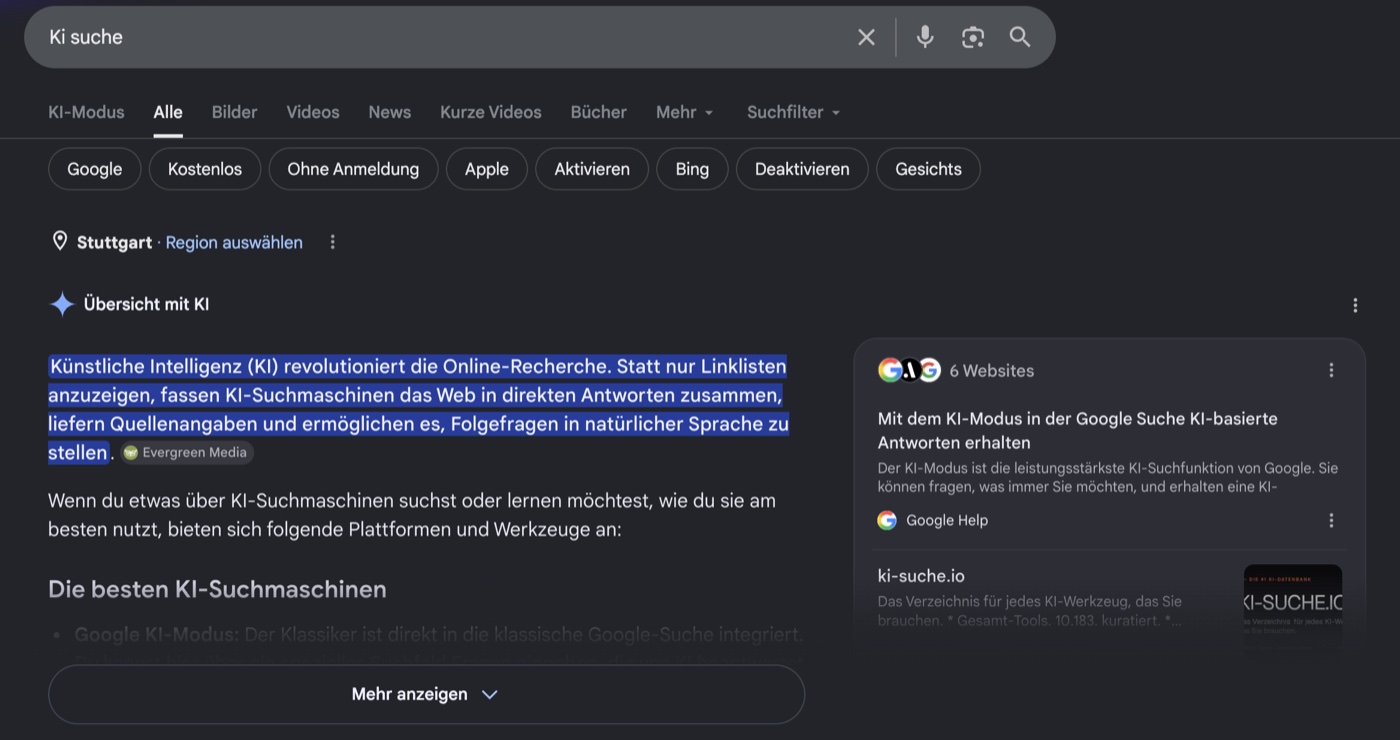This screenshot has height=740, width=1400.
Task: Click the location pin icon beside Stuttgart
Action: [60, 241]
